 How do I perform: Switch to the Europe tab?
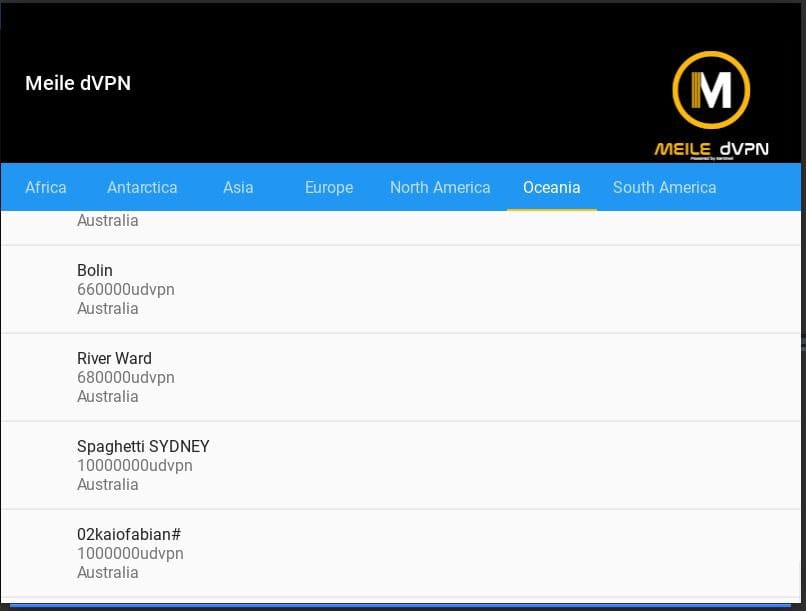point(329,187)
